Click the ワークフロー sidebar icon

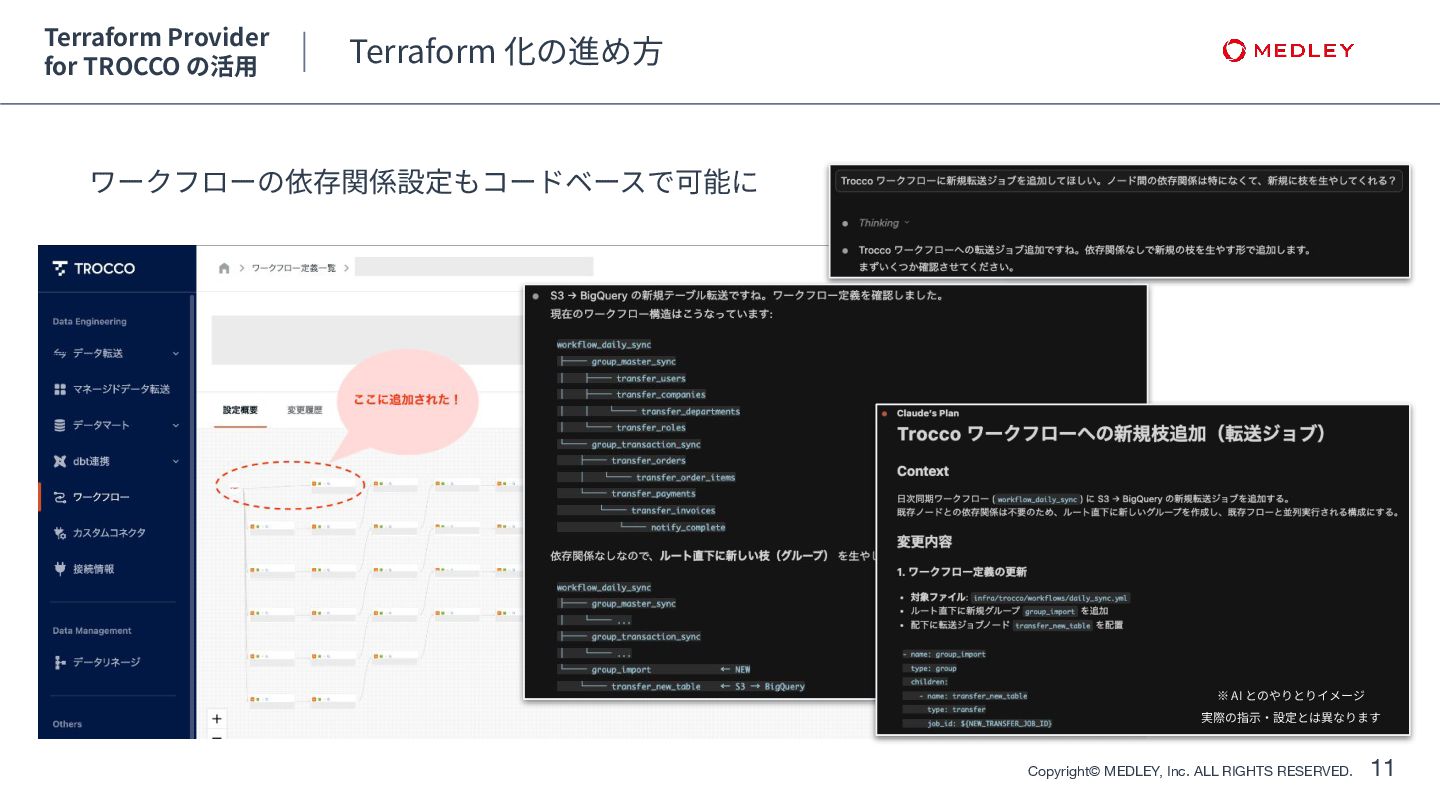[x=59, y=497]
